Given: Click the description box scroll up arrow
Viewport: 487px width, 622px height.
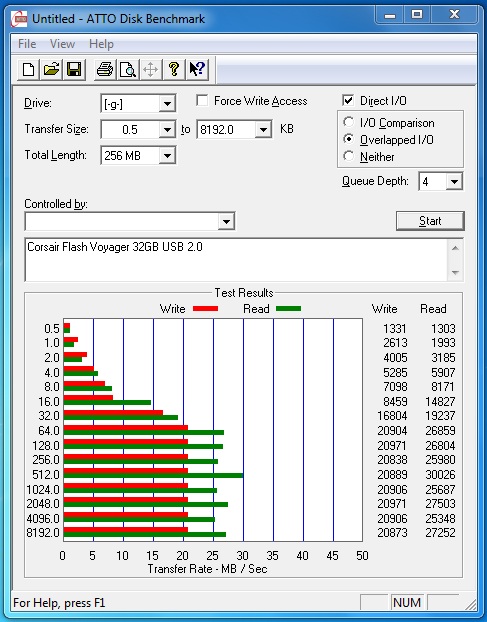Looking at the screenshot, I should tap(455, 248).
